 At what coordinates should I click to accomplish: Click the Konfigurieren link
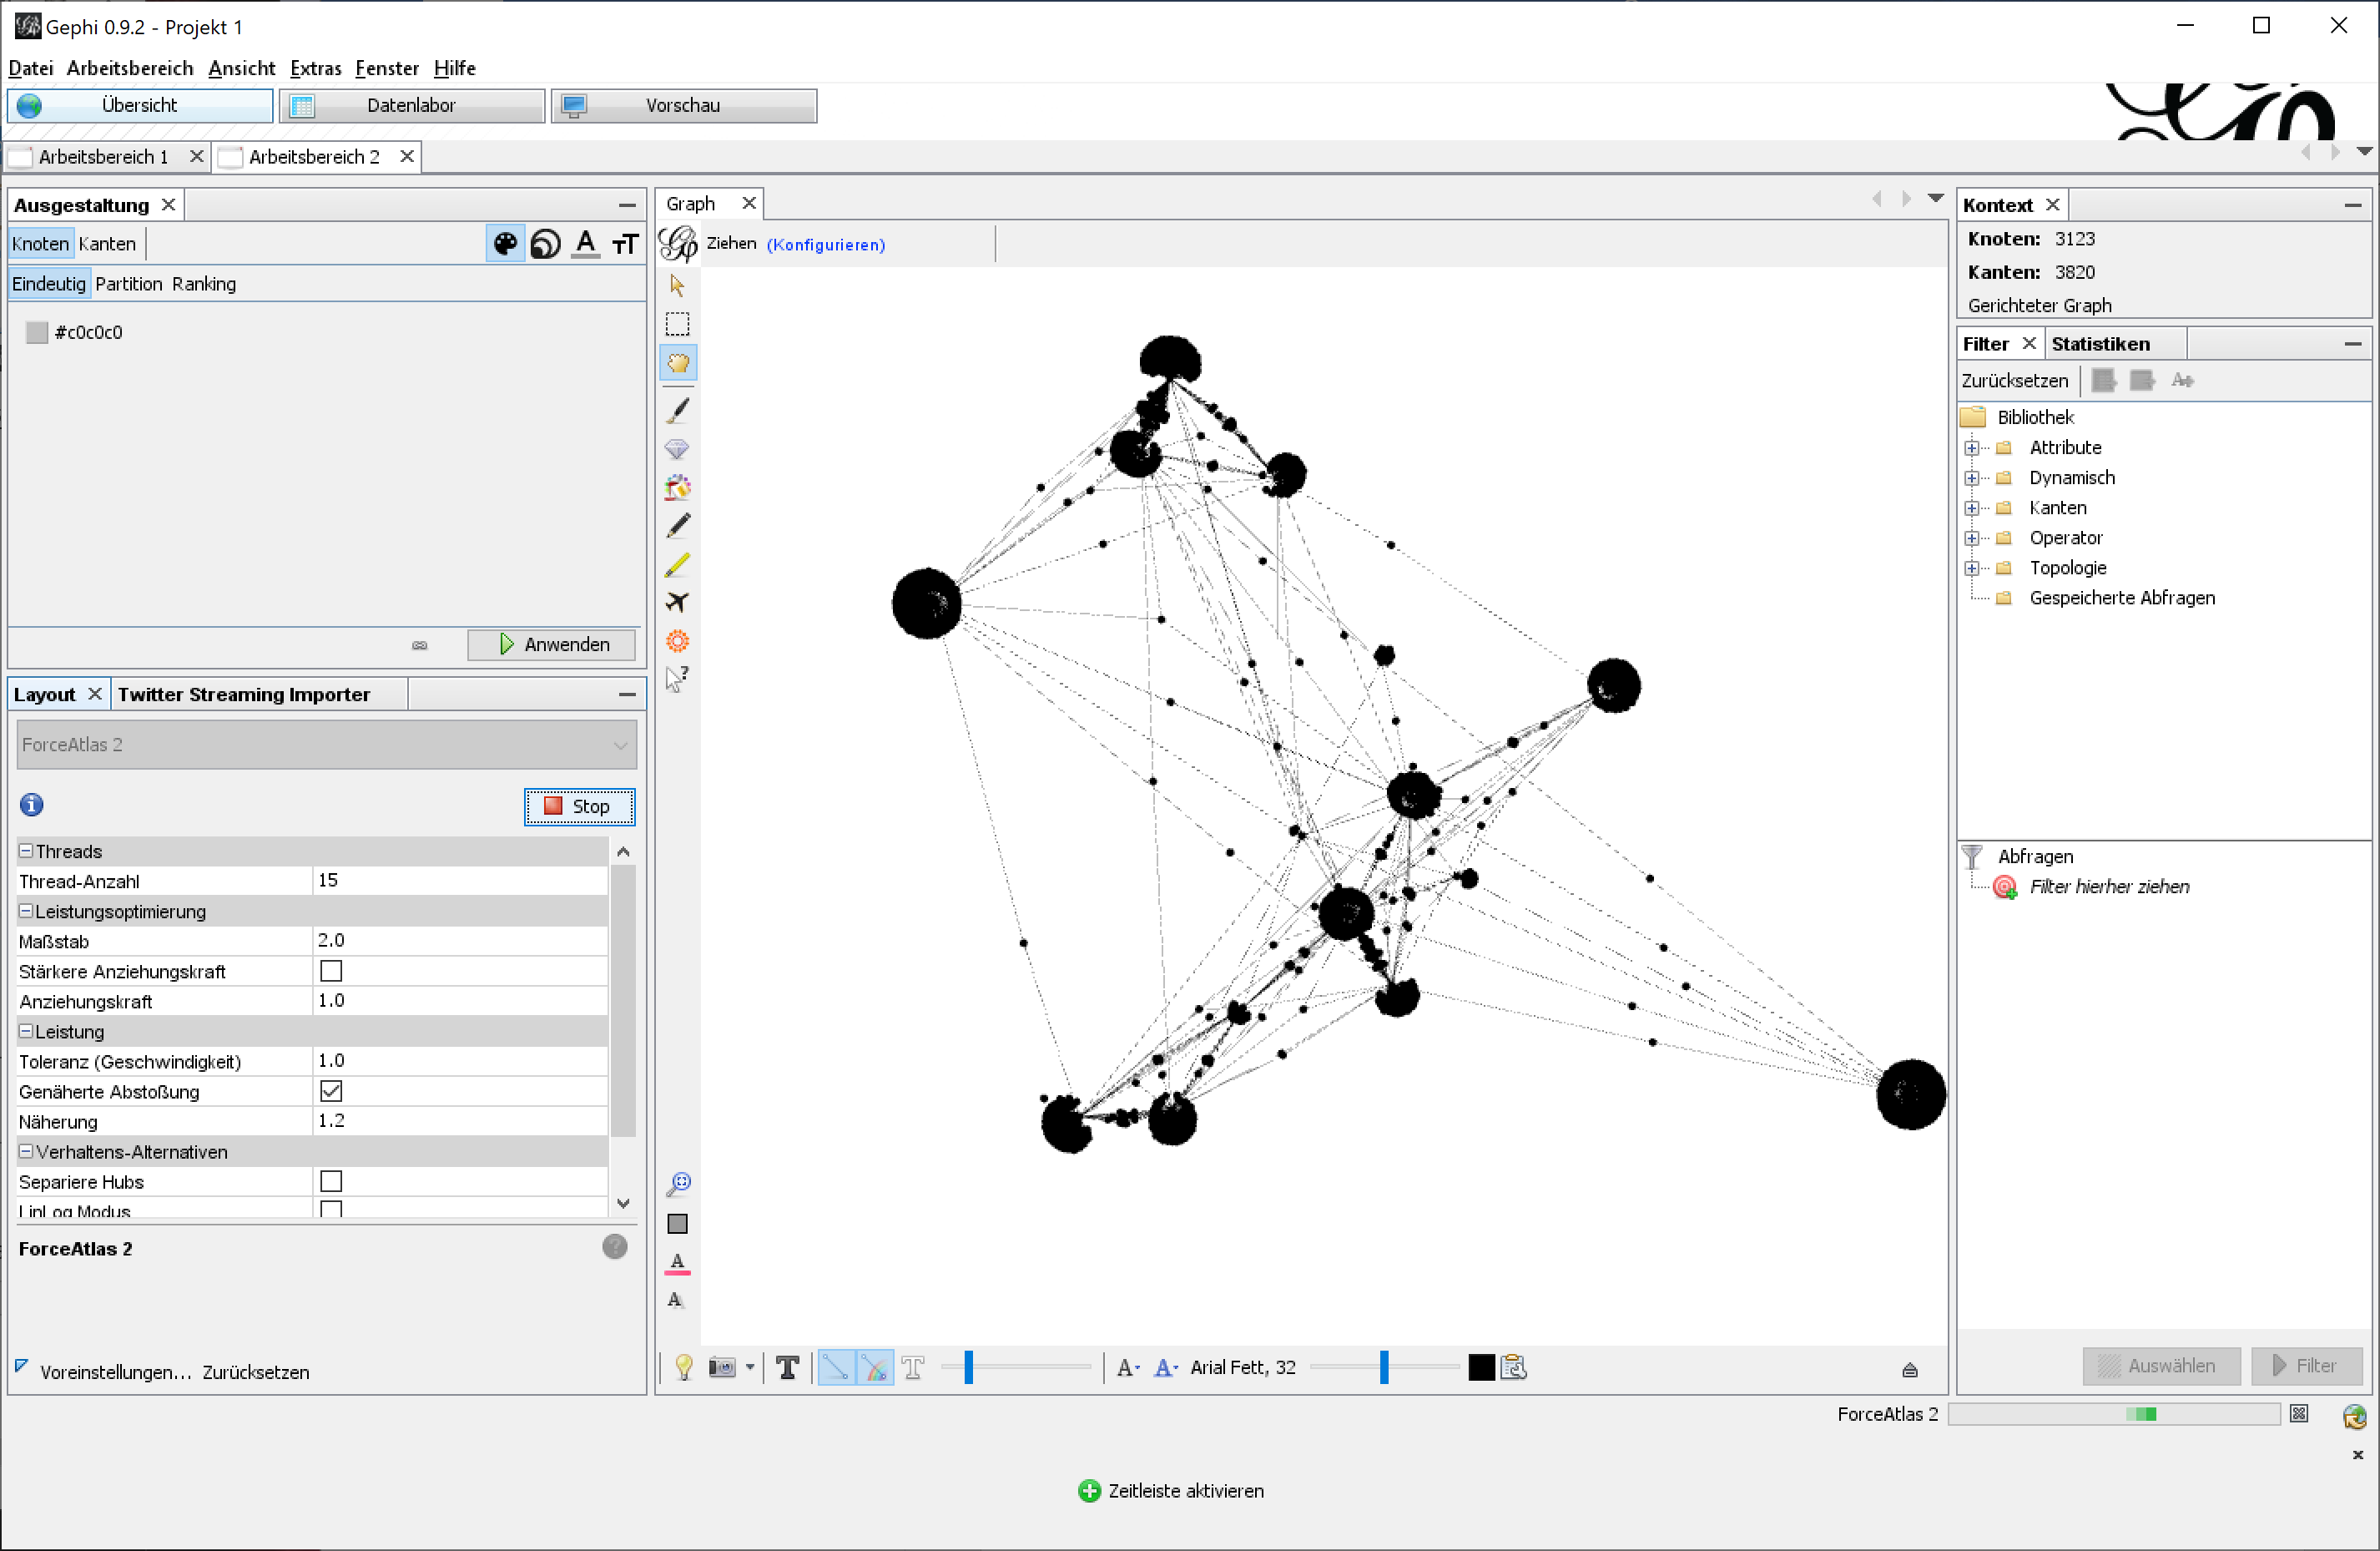825,245
